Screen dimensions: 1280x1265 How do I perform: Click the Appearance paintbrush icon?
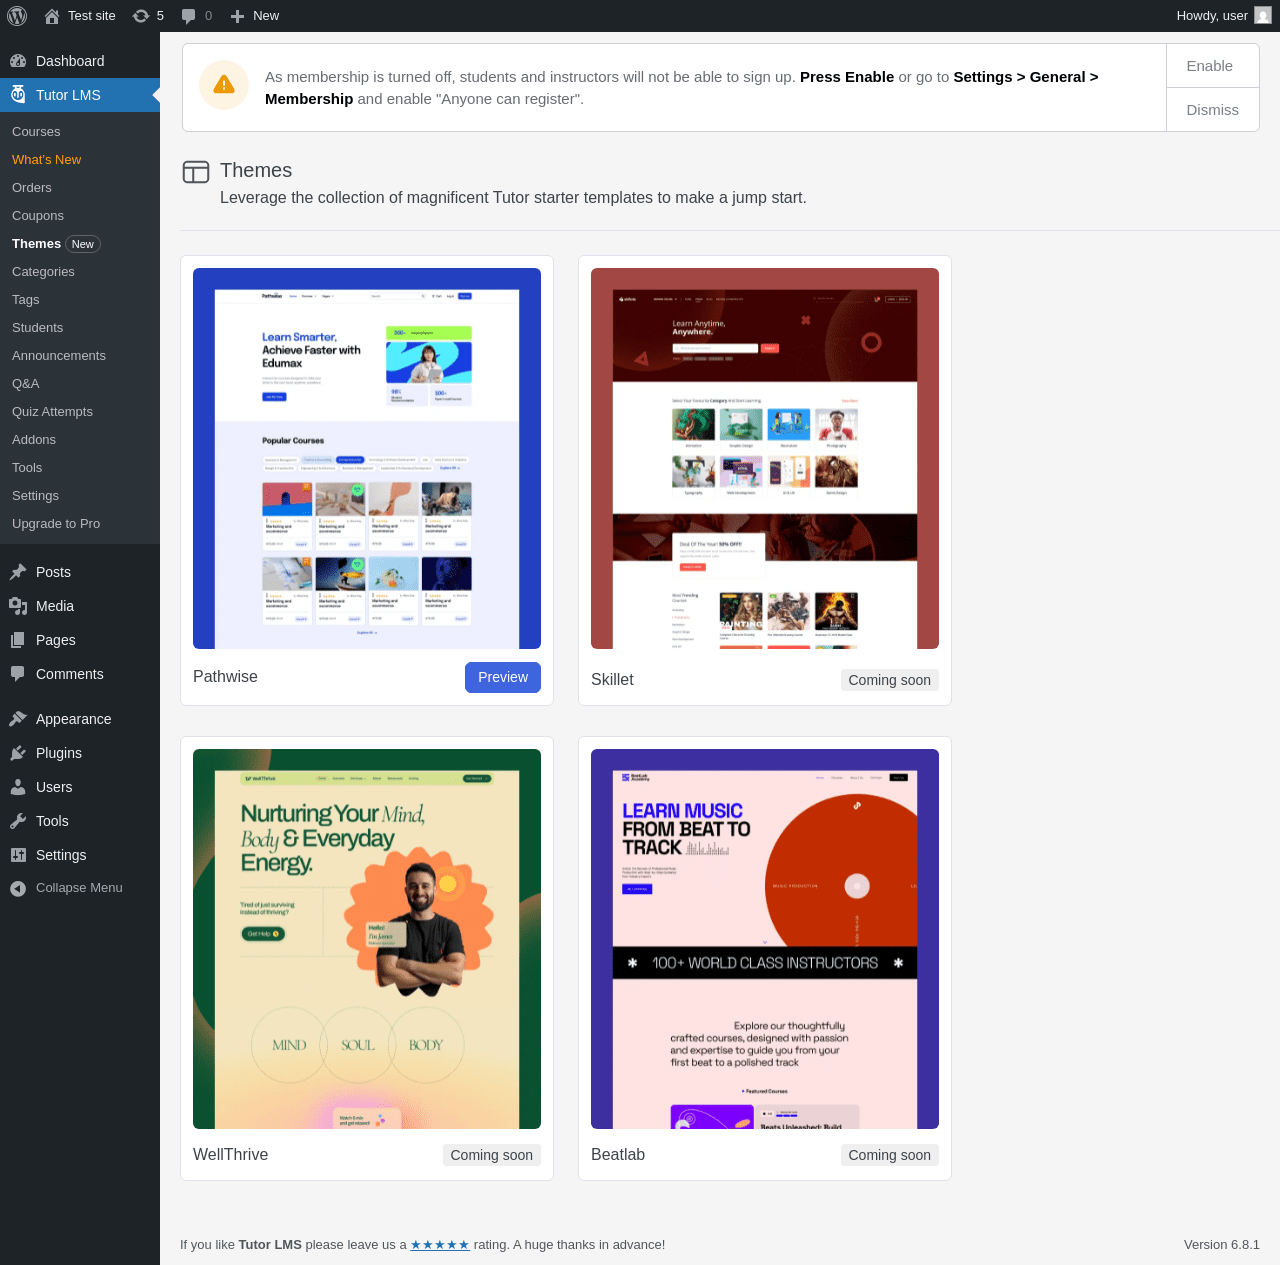[18, 719]
